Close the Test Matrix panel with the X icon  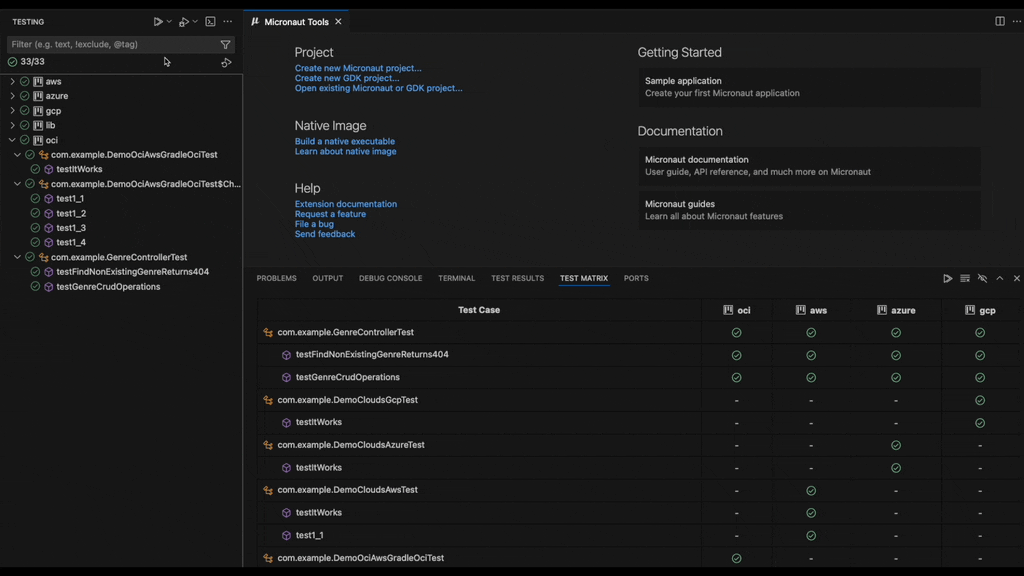[x=1016, y=279]
